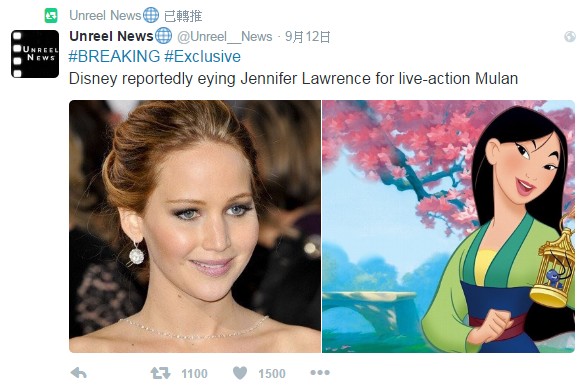
Task: Open the #Exclusive hashtag
Action: (x=203, y=56)
